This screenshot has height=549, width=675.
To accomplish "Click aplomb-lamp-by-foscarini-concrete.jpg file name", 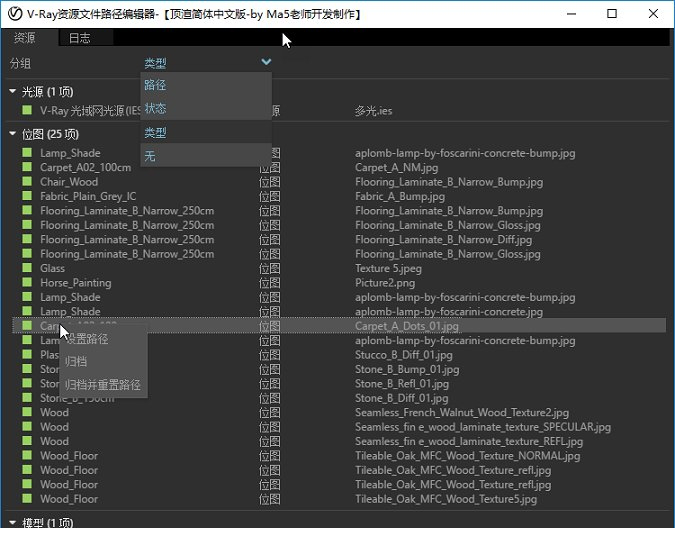I will point(449,311).
